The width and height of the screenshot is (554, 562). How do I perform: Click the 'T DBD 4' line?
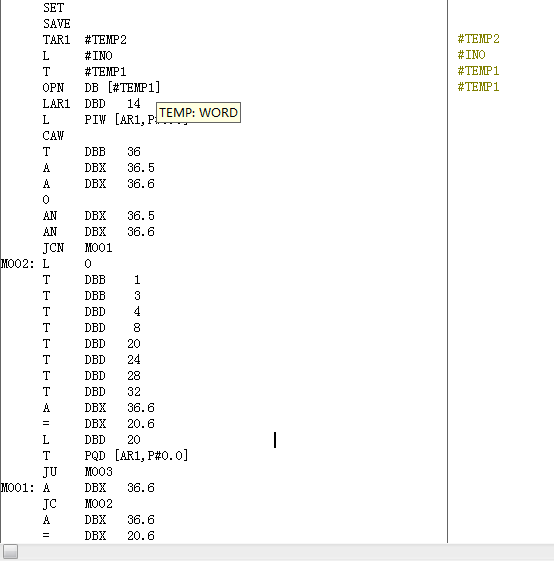(91, 312)
